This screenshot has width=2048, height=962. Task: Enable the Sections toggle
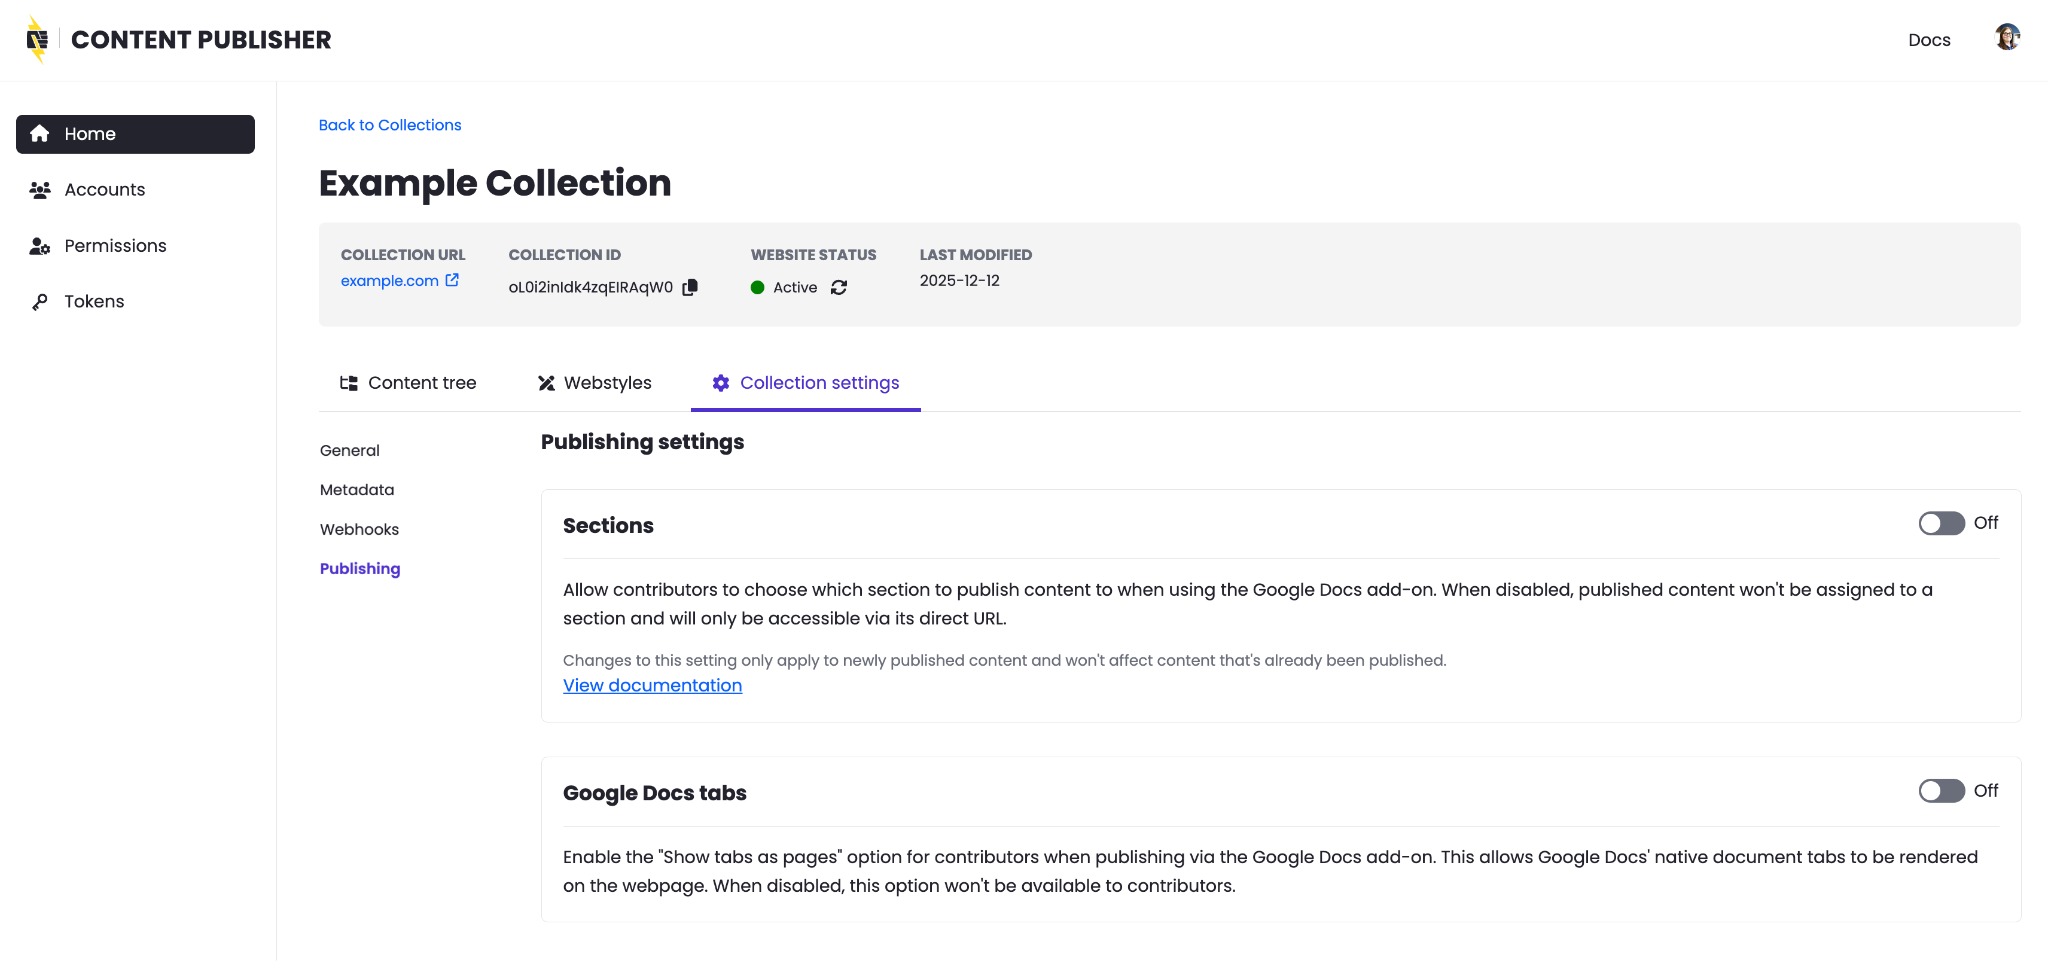(1941, 524)
